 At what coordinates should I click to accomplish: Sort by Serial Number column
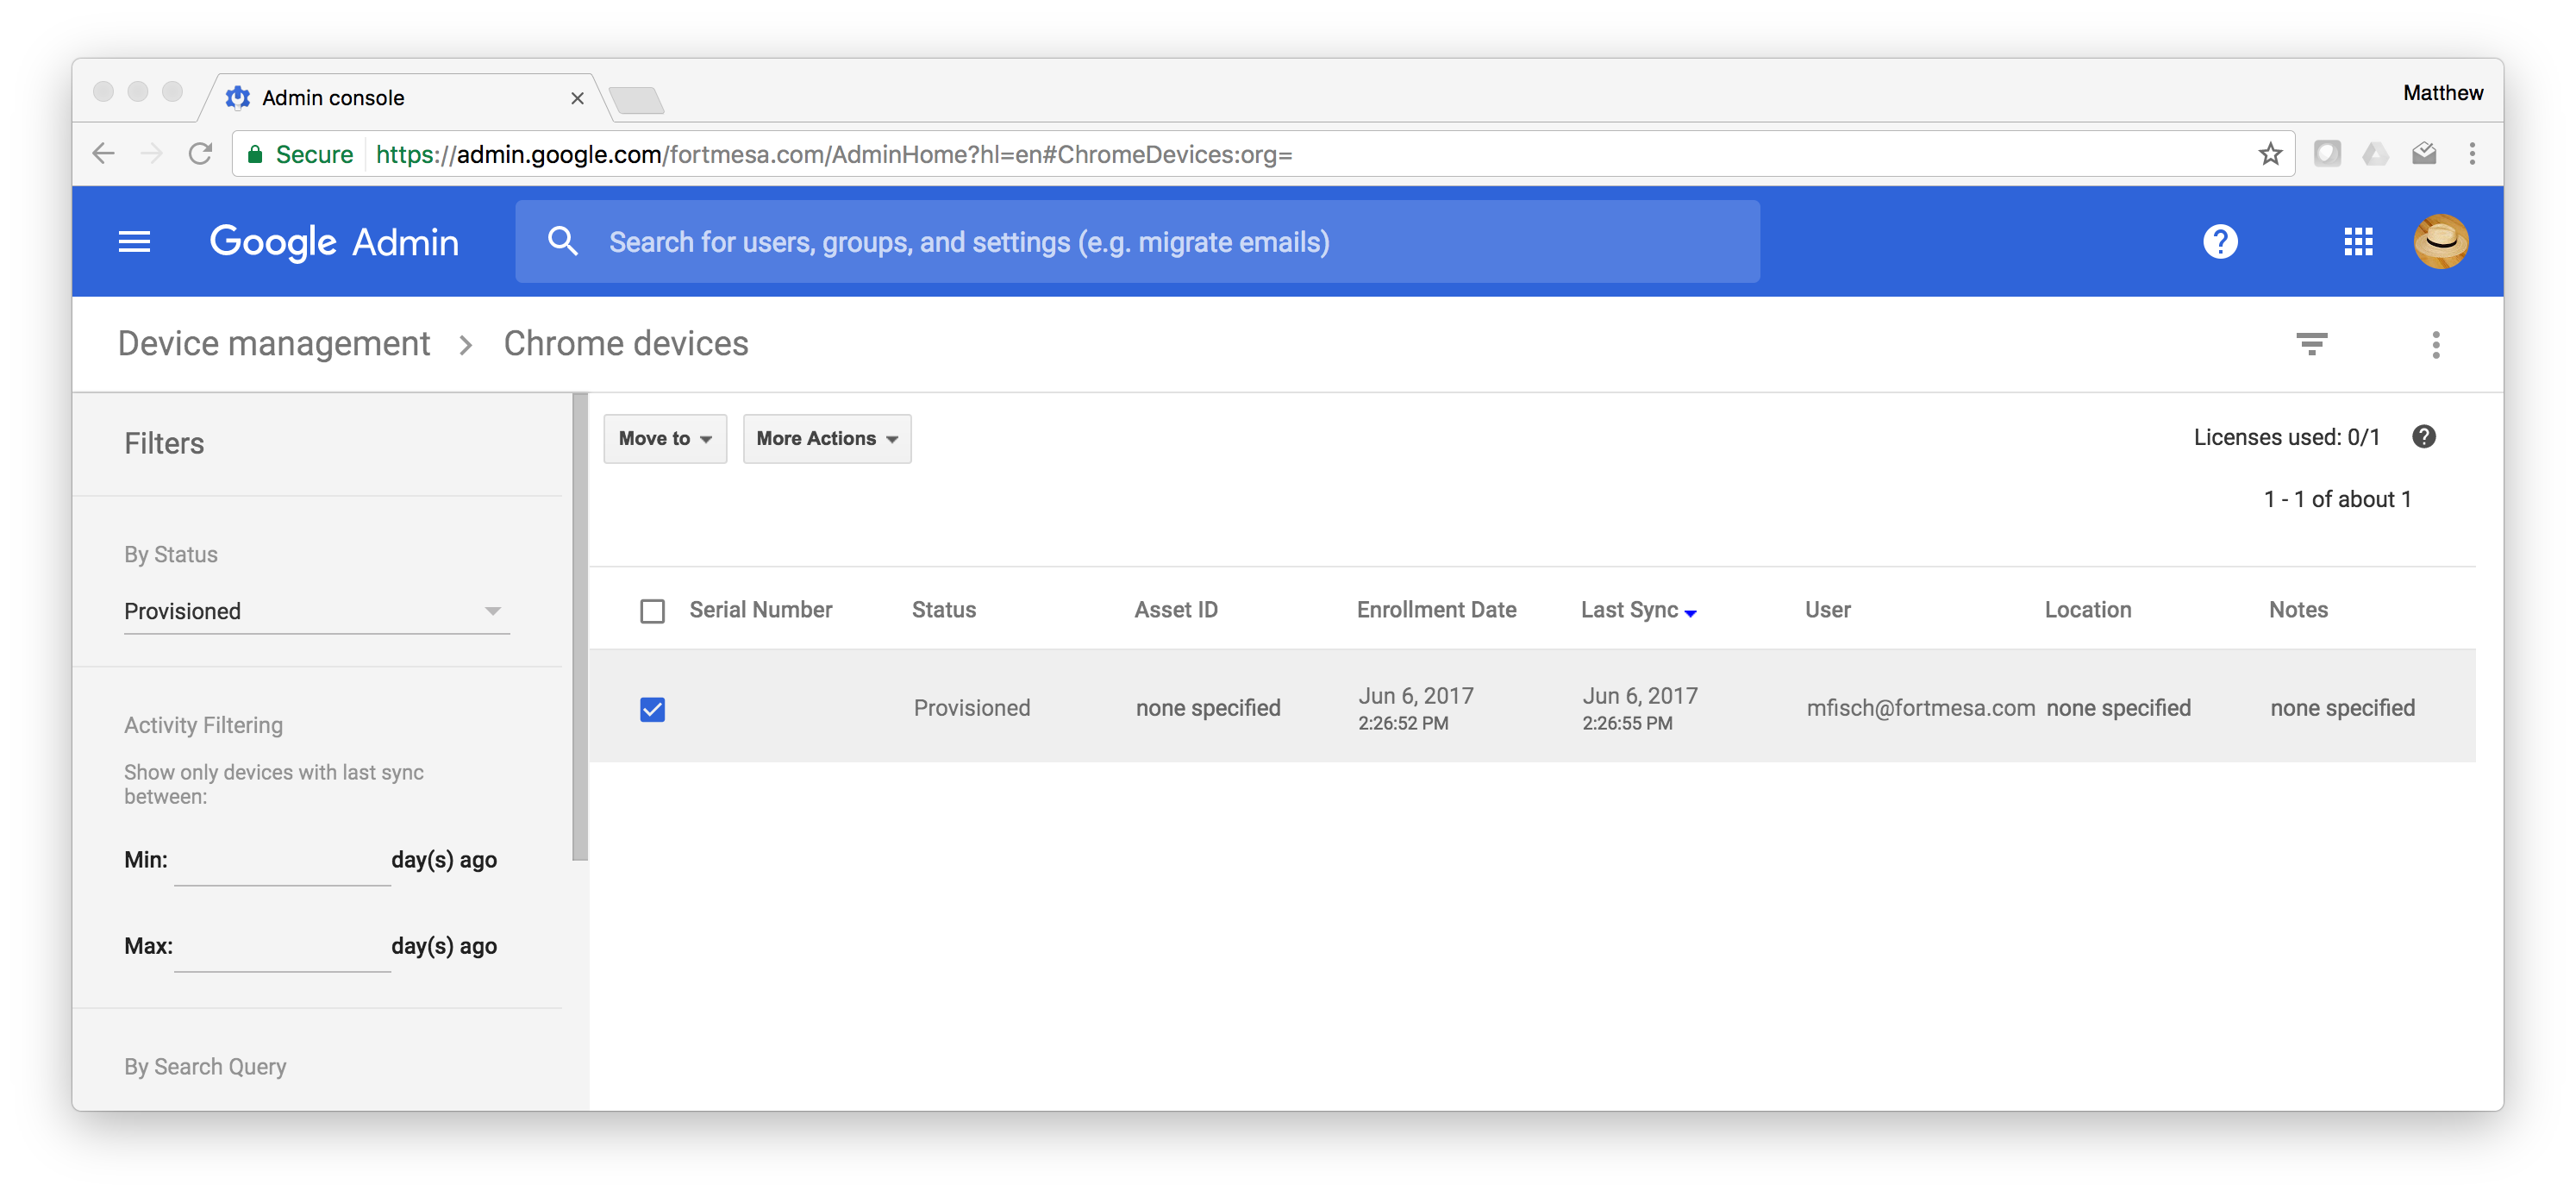(760, 610)
